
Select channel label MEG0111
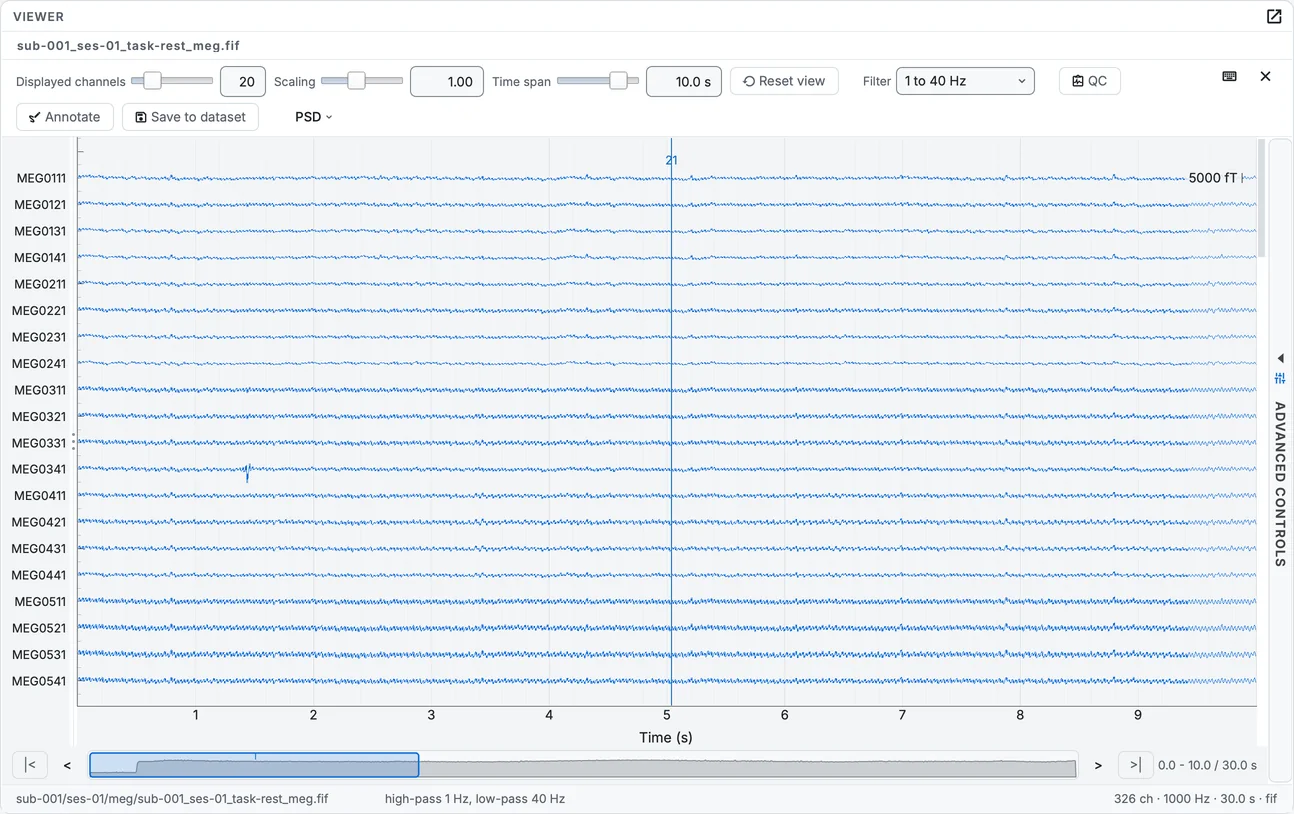tap(41, 178)
